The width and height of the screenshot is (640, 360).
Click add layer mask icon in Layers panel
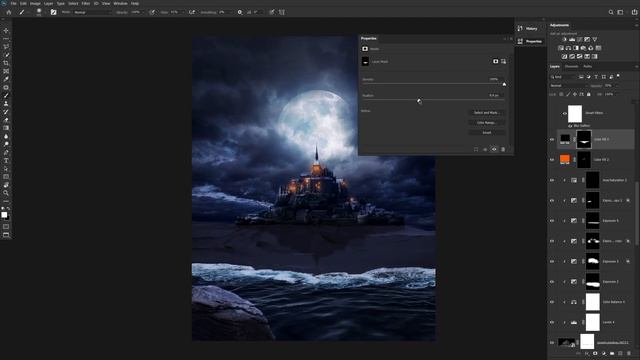tap(595, 353)
